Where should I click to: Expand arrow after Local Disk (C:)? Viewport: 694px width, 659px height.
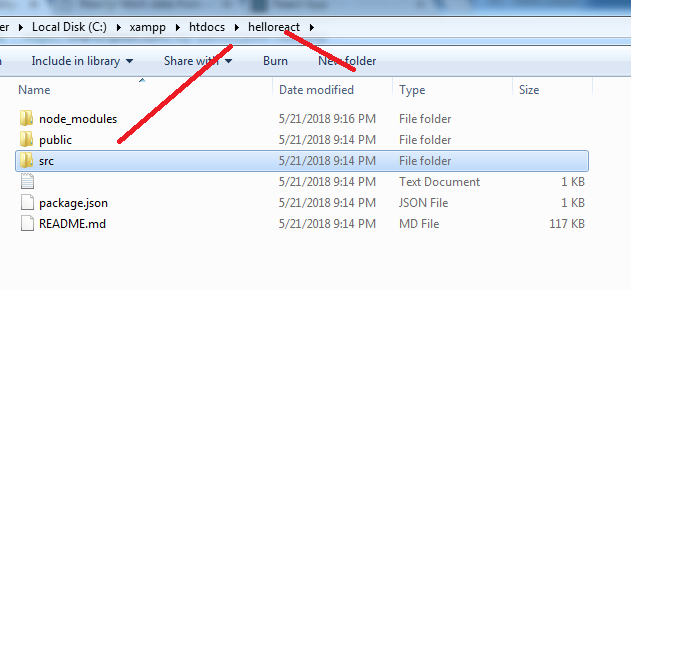[119, 27]
